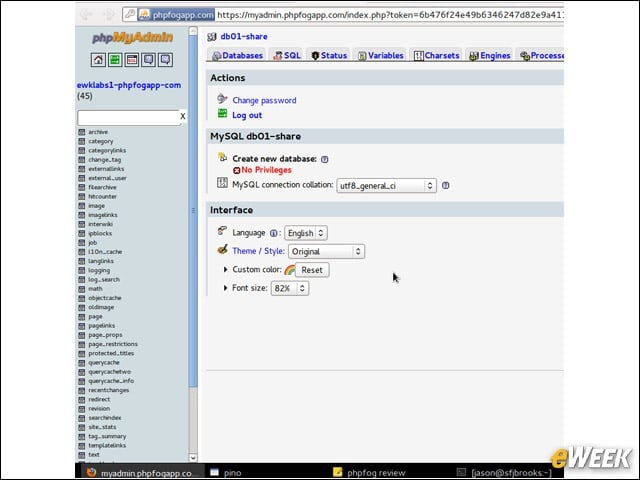The image size is (640, 480).
Task: Switch to myadmin.phpfogapp.co taskbar window
Action: [x=140, y=472]
